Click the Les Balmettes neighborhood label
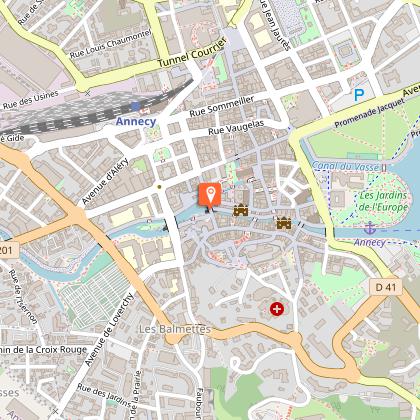This screenshot has height=420, width=420. pyautogui.click(x=175, y=329)
